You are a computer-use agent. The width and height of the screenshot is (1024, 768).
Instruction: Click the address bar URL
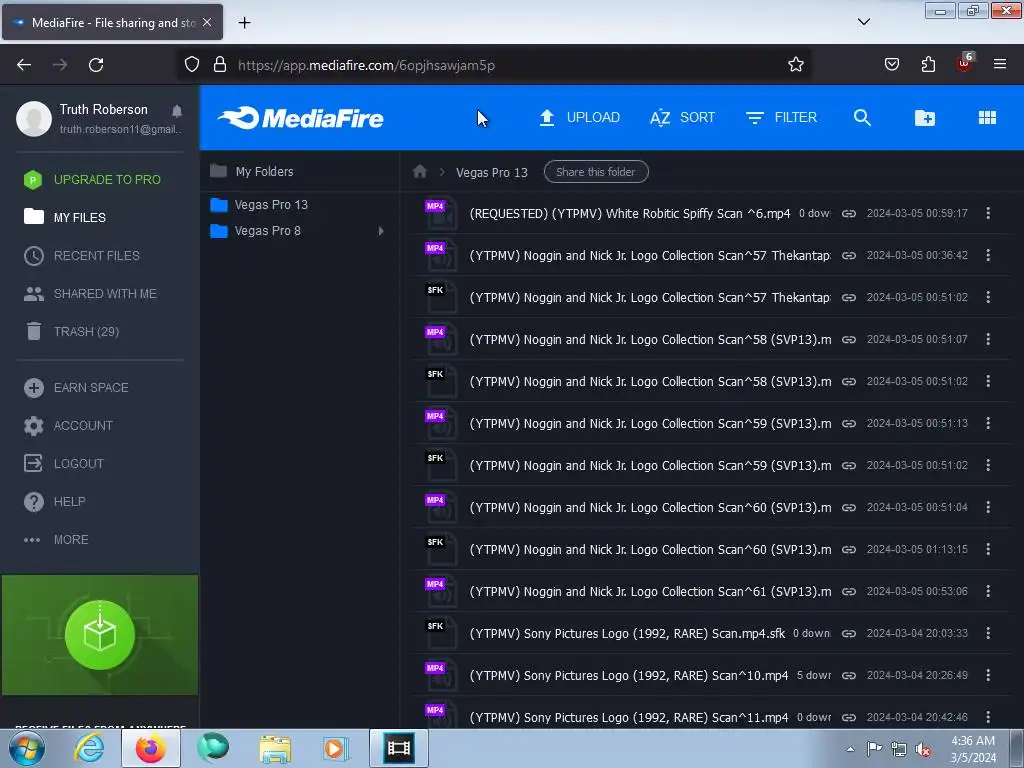366,65
